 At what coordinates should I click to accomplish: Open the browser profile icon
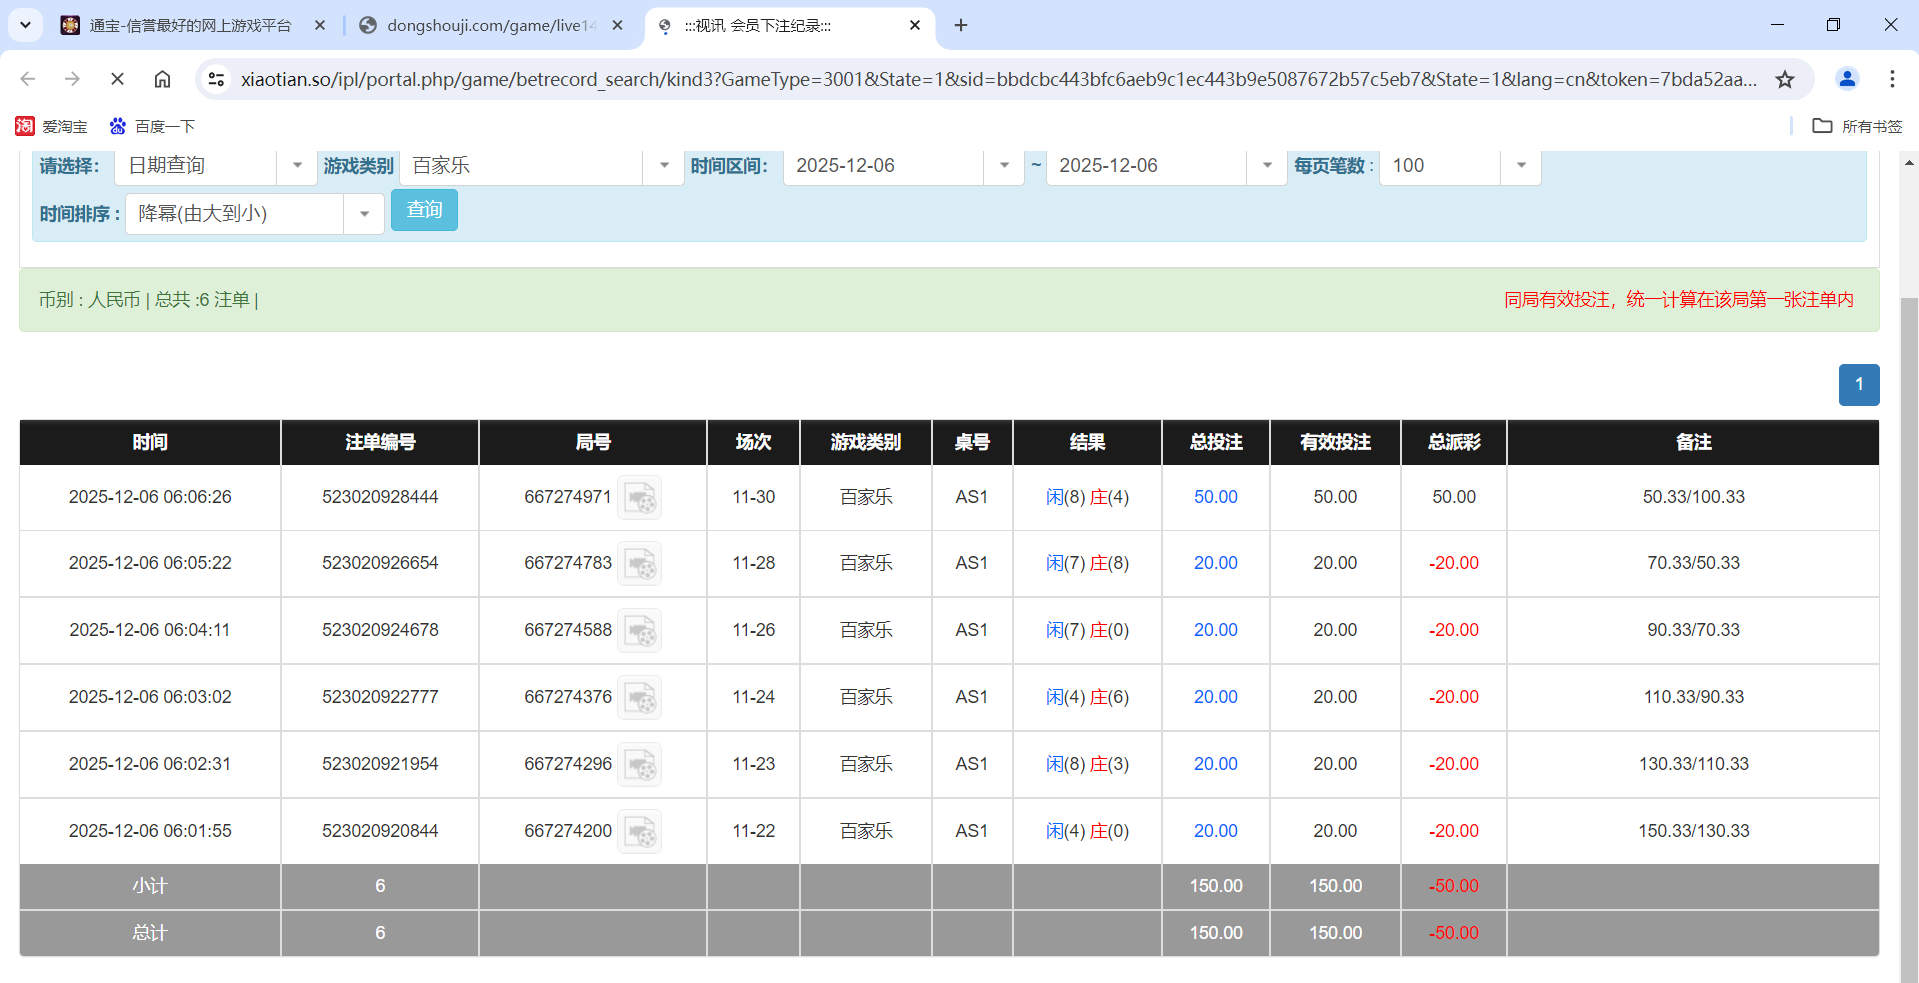tap(1846, 79)
